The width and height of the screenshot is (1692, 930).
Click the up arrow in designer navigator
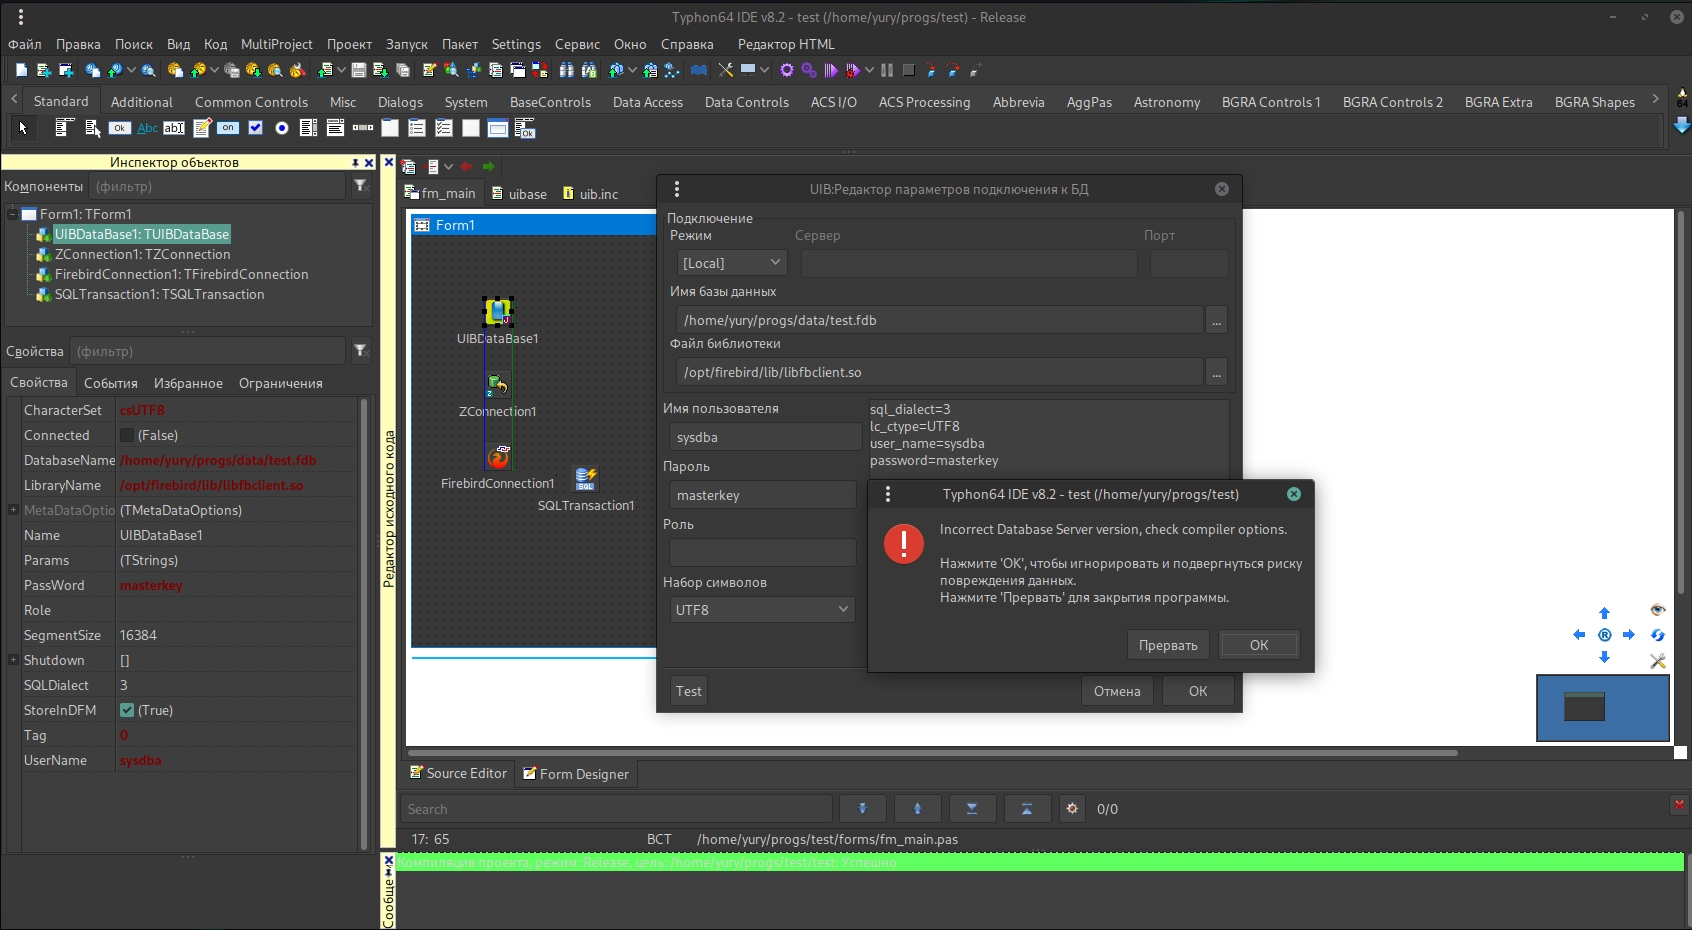pos(1604,613)
